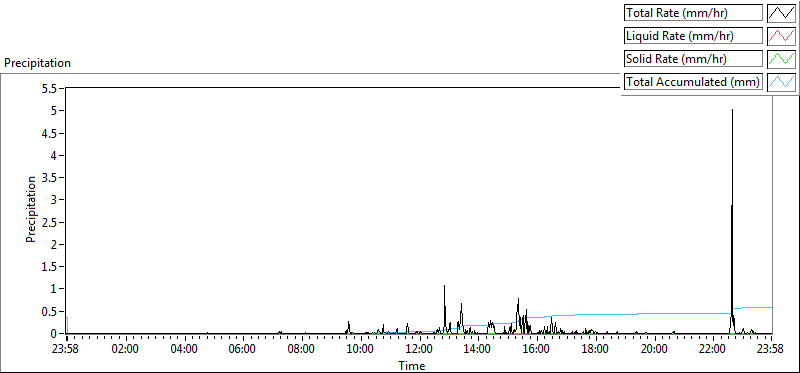The height and width of the screenshot is (373, 800).
Task: Click the 'Time' X-axis label
Action: click(x=411, y=365)
